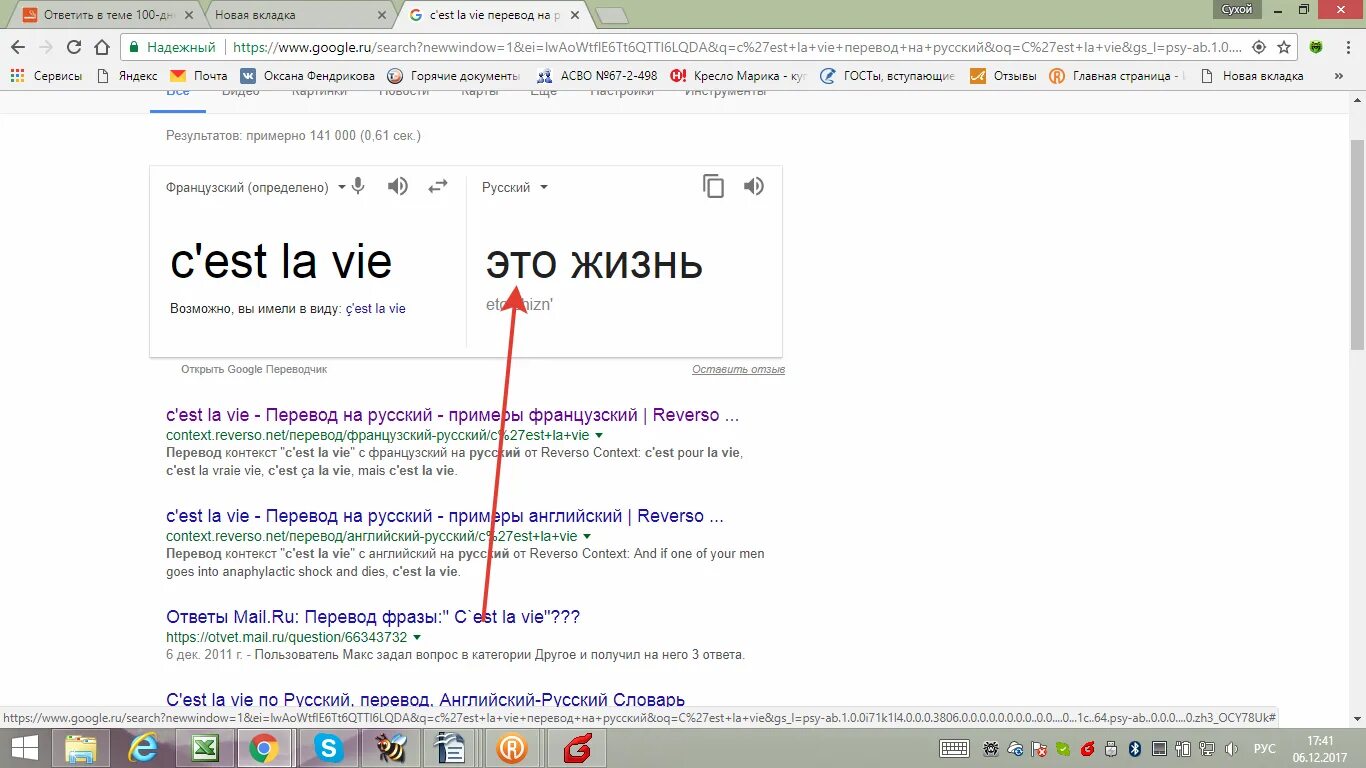
Task: Open Сервисы apps bookmark
Action: coord(46,76)
